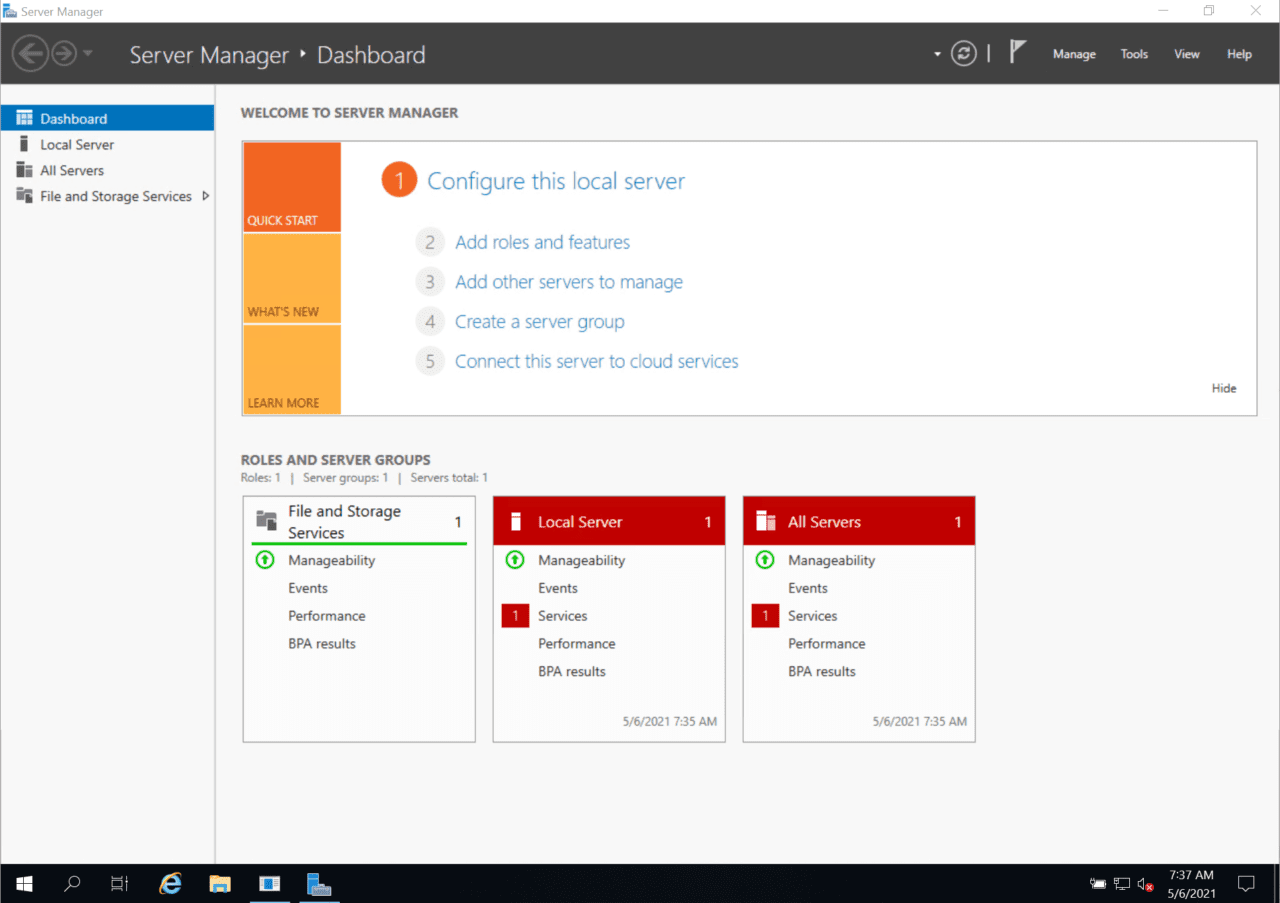
Task: Open Performance in the All Servers tile
Action: tap(827, 644)
